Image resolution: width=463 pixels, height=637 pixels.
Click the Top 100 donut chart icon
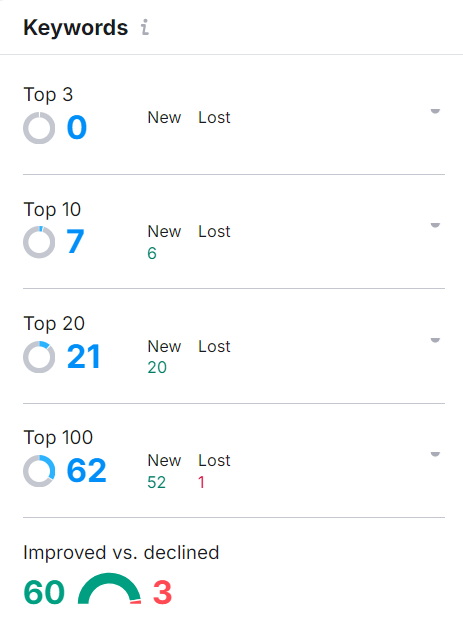point(39,471)
